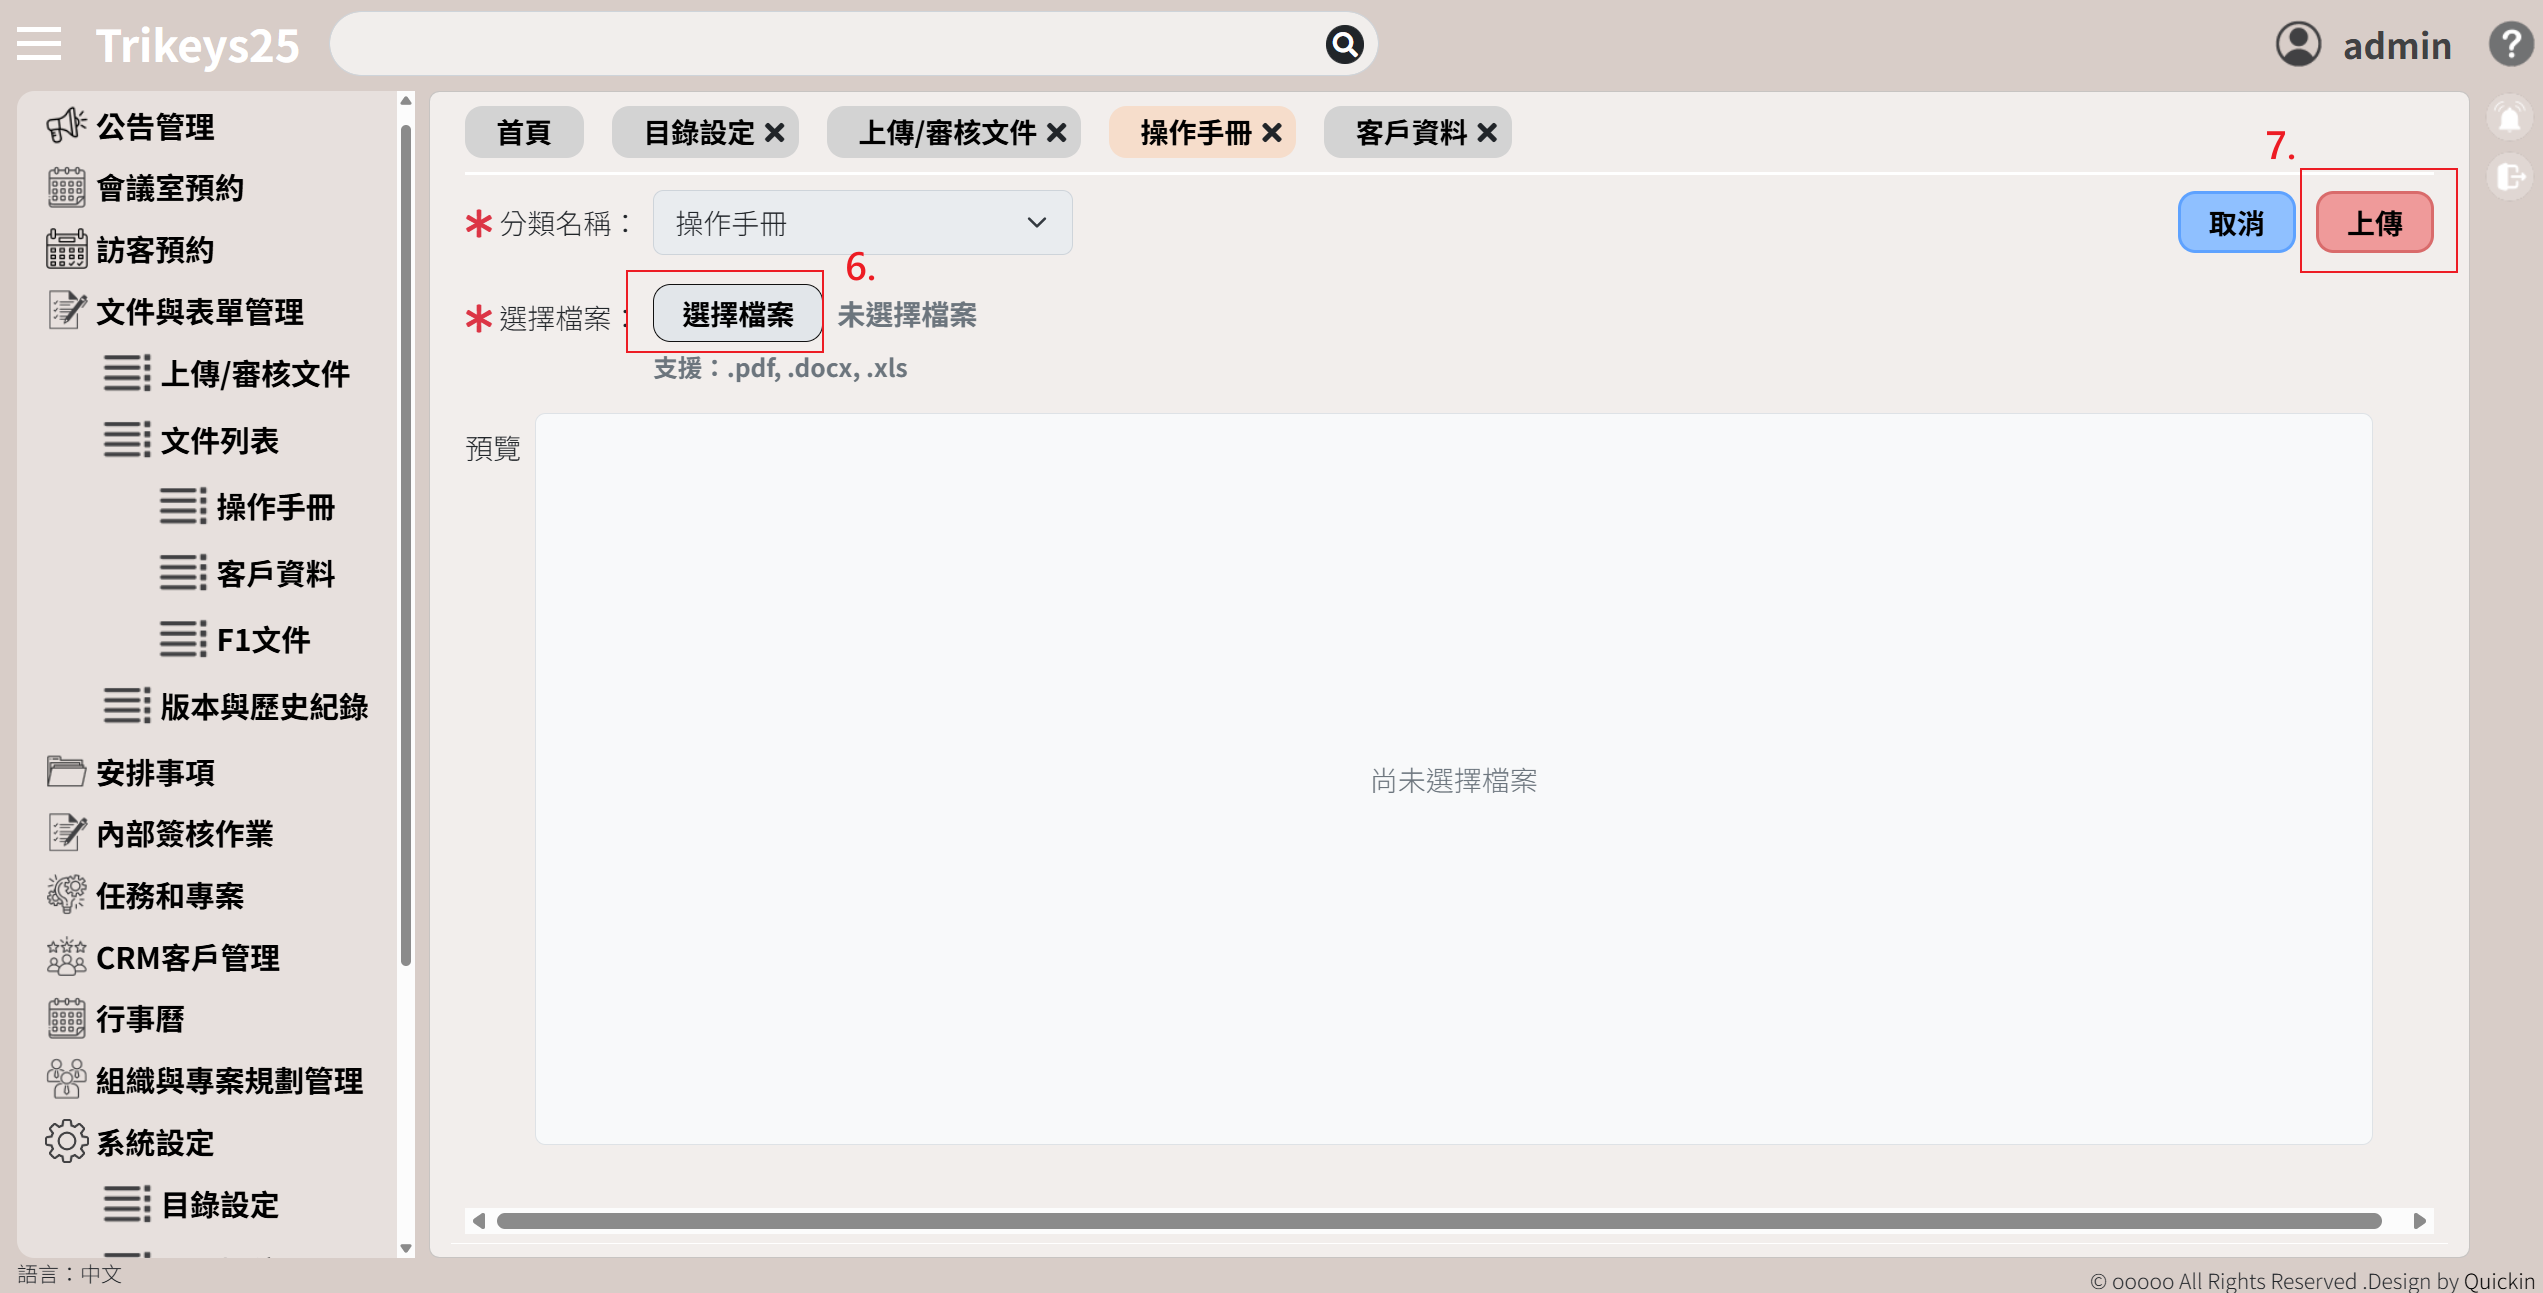Click the blue 取消 button
The width and height of the screenshot is (2543, 1293).
[x=2236, y=223]
